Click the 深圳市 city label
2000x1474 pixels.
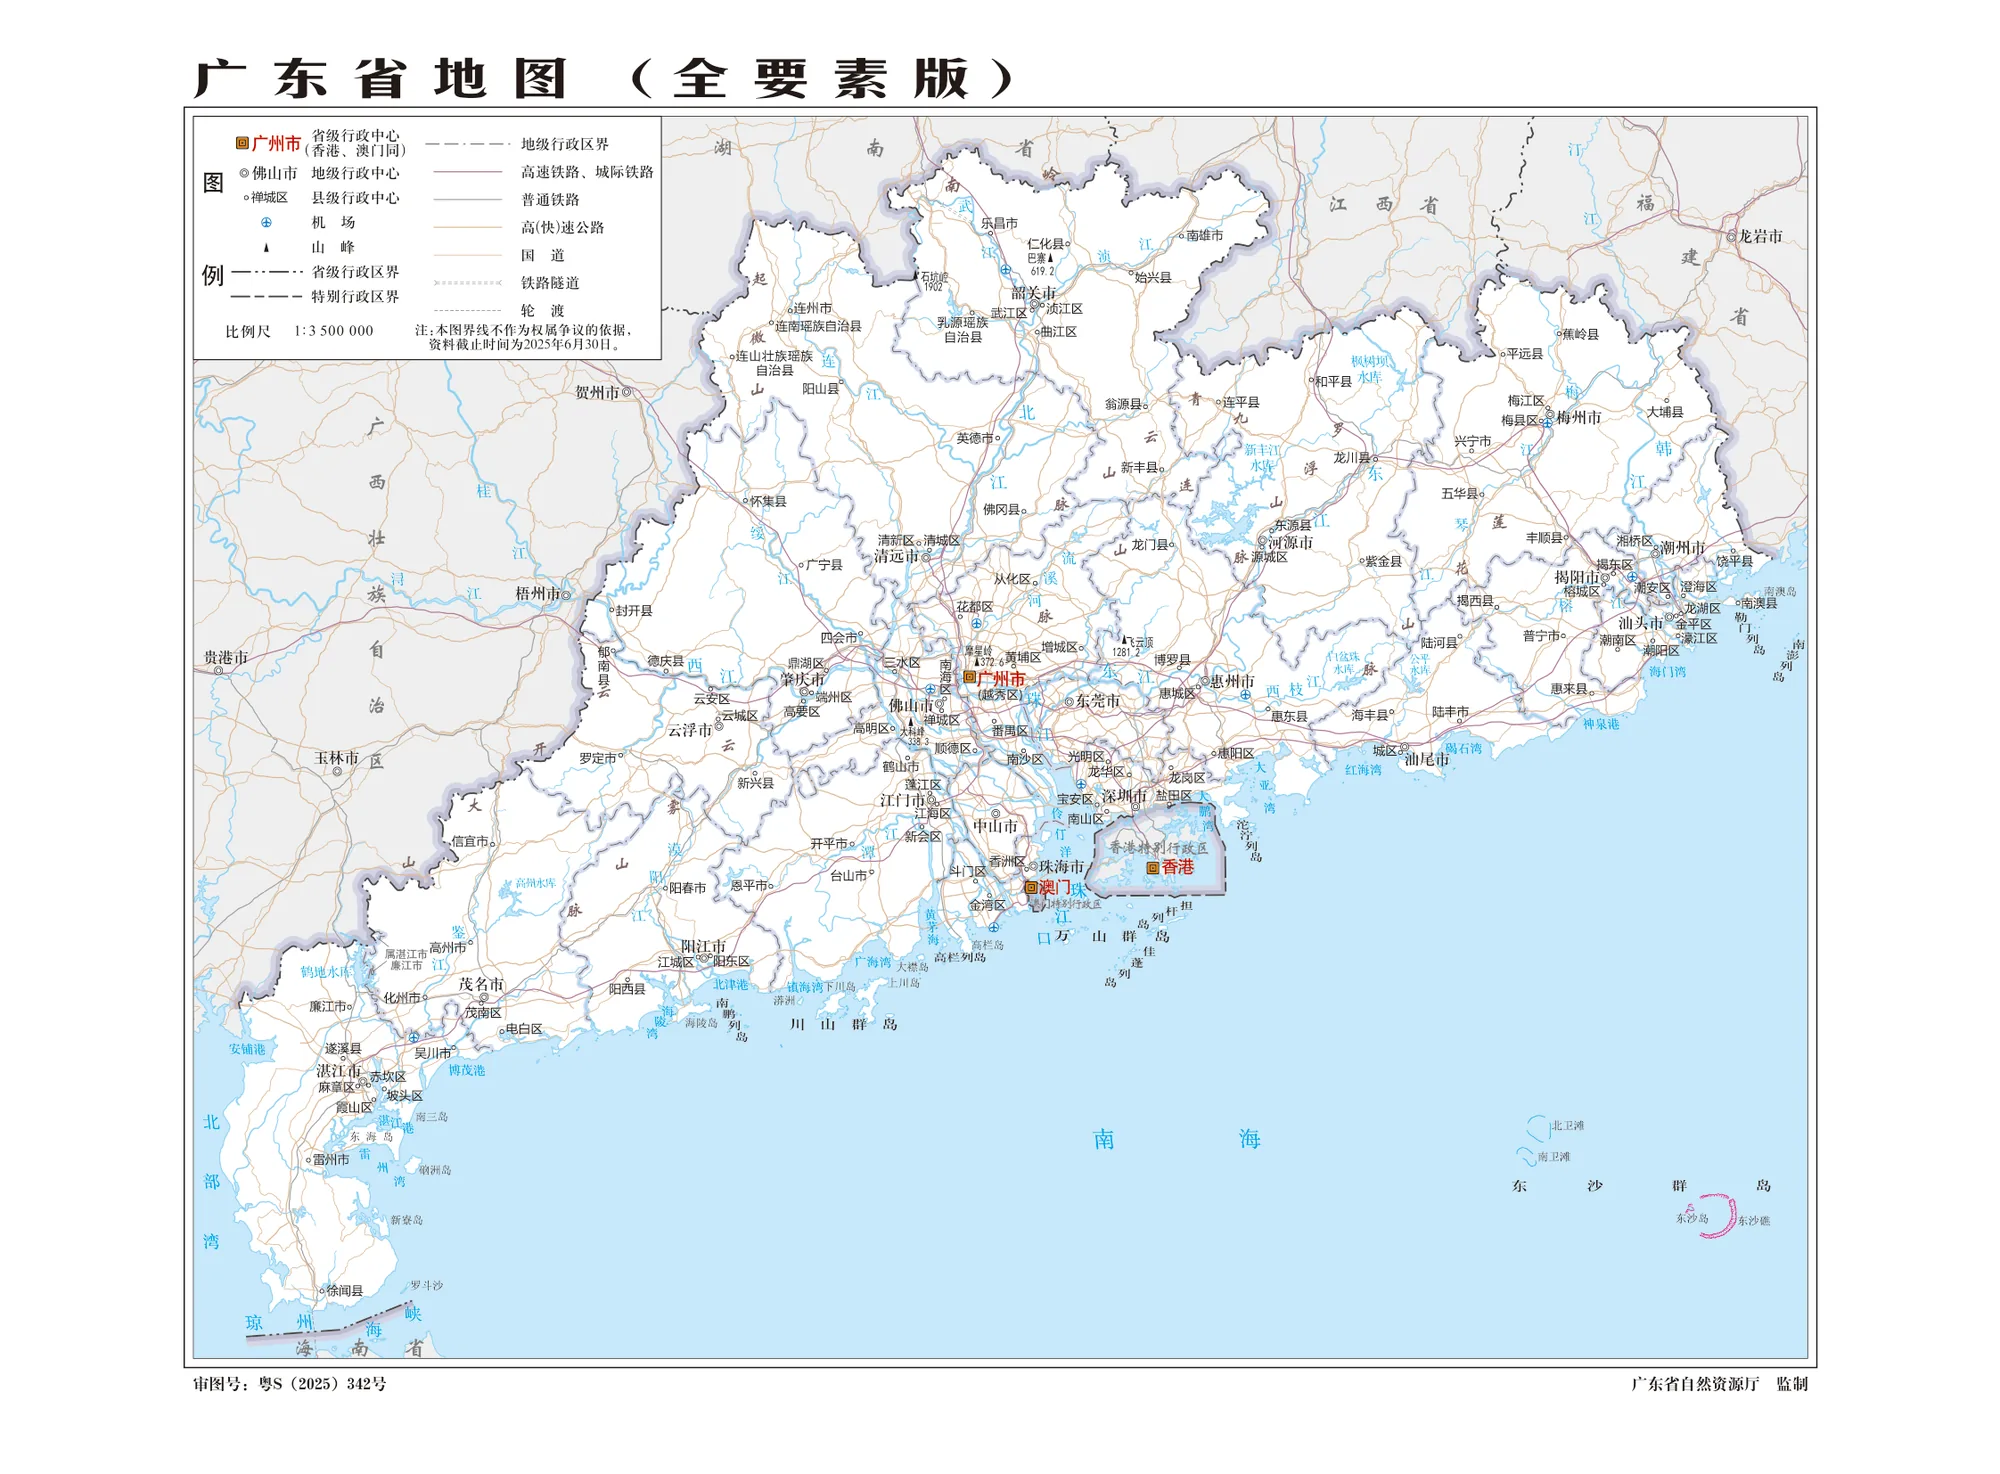pyautogui.click(x=1124, y=797)
